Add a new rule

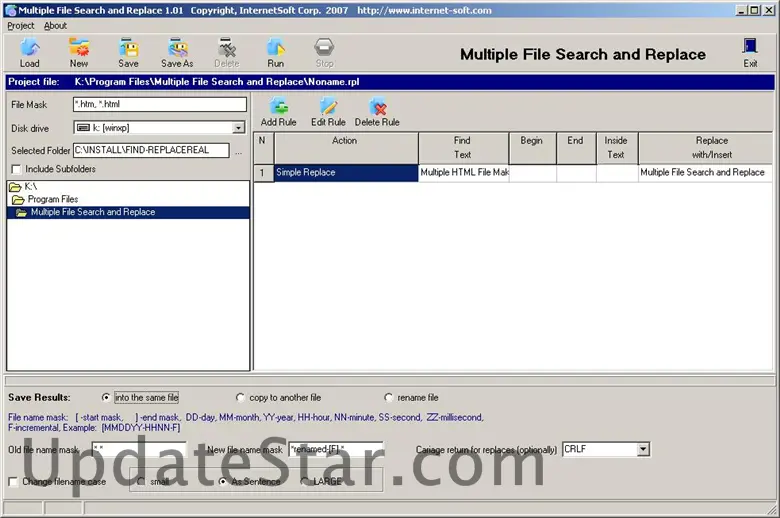point(279,112)
